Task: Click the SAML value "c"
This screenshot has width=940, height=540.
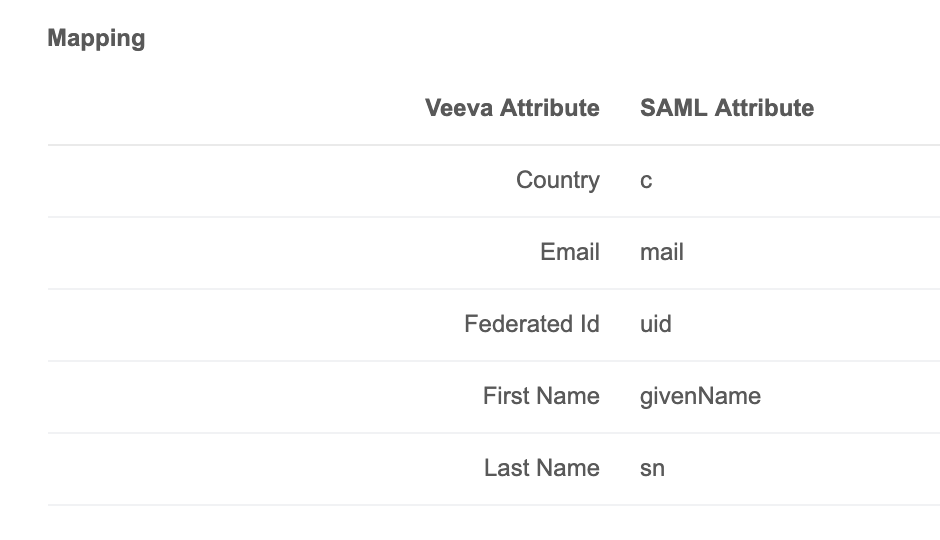Action: (x=646, y=181)
